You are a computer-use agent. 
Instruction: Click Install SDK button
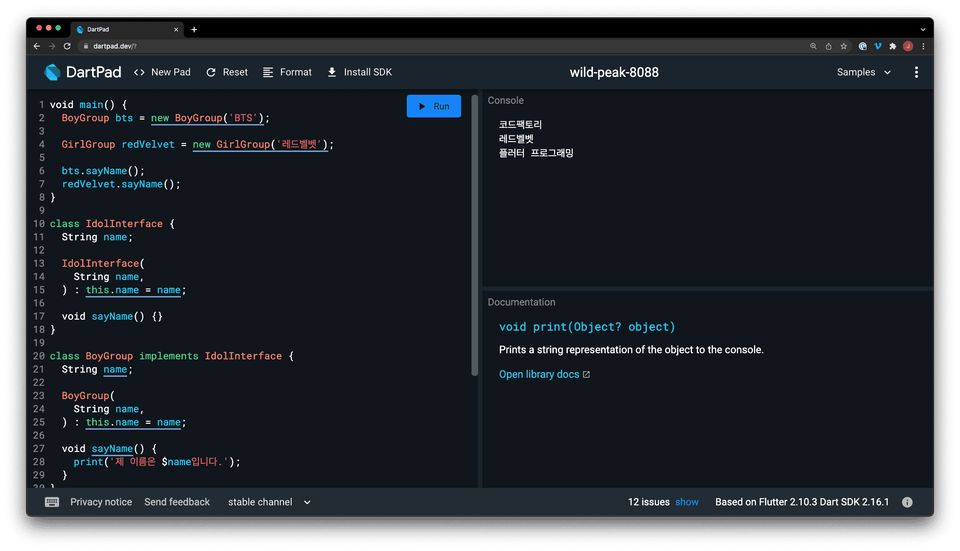click(x=359, y=72)
